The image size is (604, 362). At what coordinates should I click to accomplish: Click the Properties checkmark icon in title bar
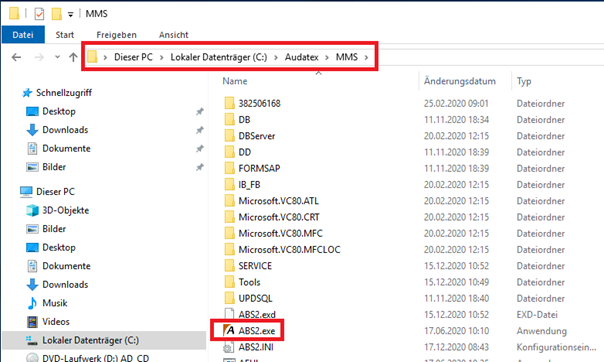click(39, 14)
